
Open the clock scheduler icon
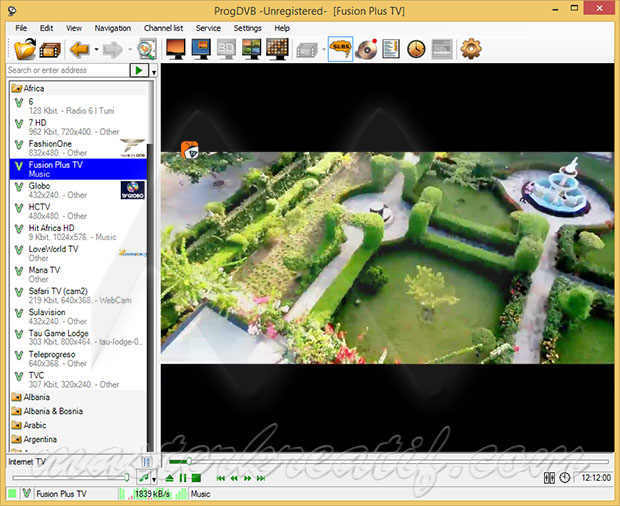click(416, 49)
